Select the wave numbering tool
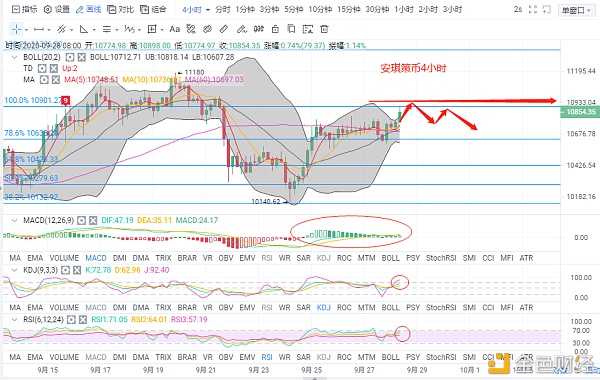600x380 pixels. 129,29
